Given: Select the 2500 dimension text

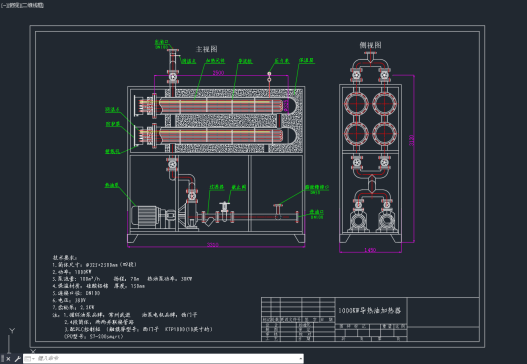Looking at the screenshot, I should [218, 72].
